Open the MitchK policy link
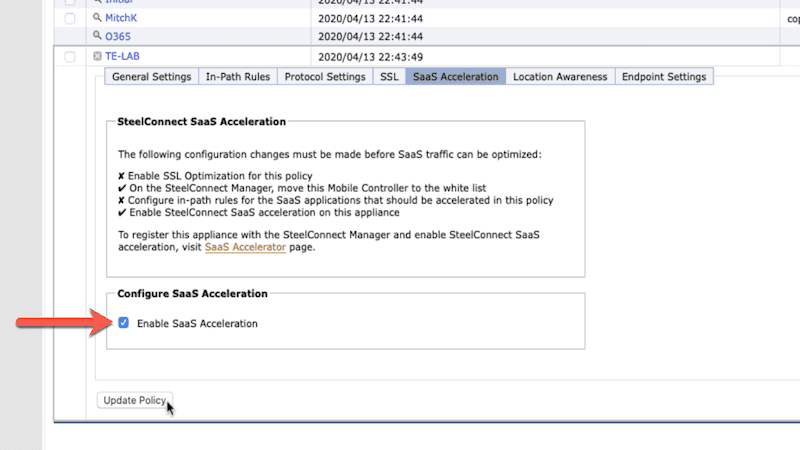Viewport: 800px width, 450px height. pos(121,18)
